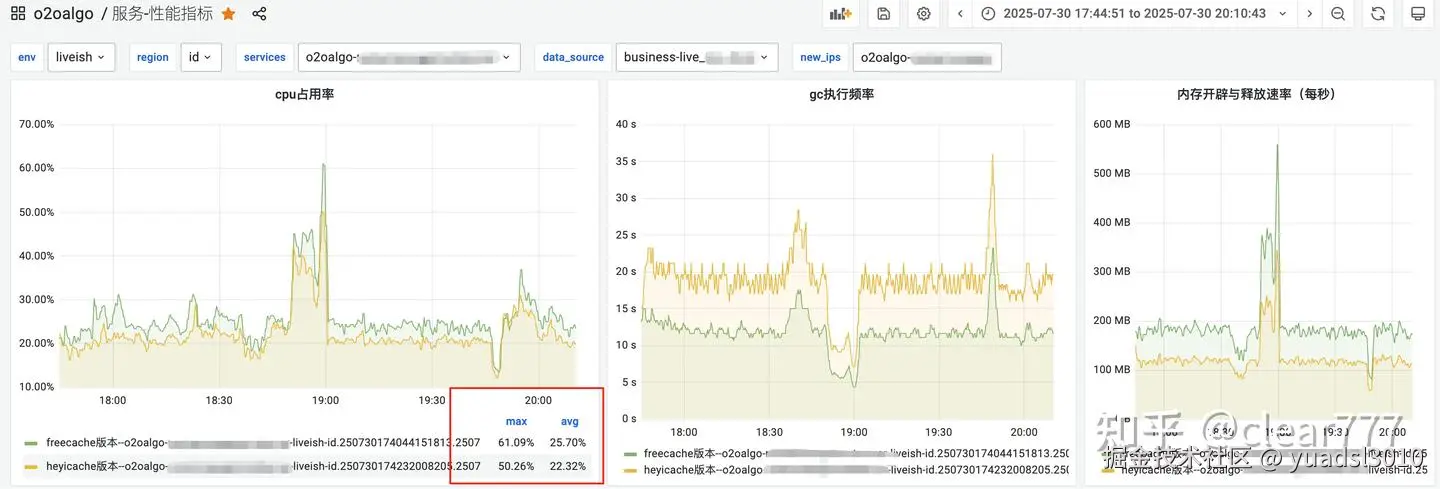This screenshot has width=1440, height=489.
Task: Open cpu占用率 panel title menu
Action: click(304, 94)
